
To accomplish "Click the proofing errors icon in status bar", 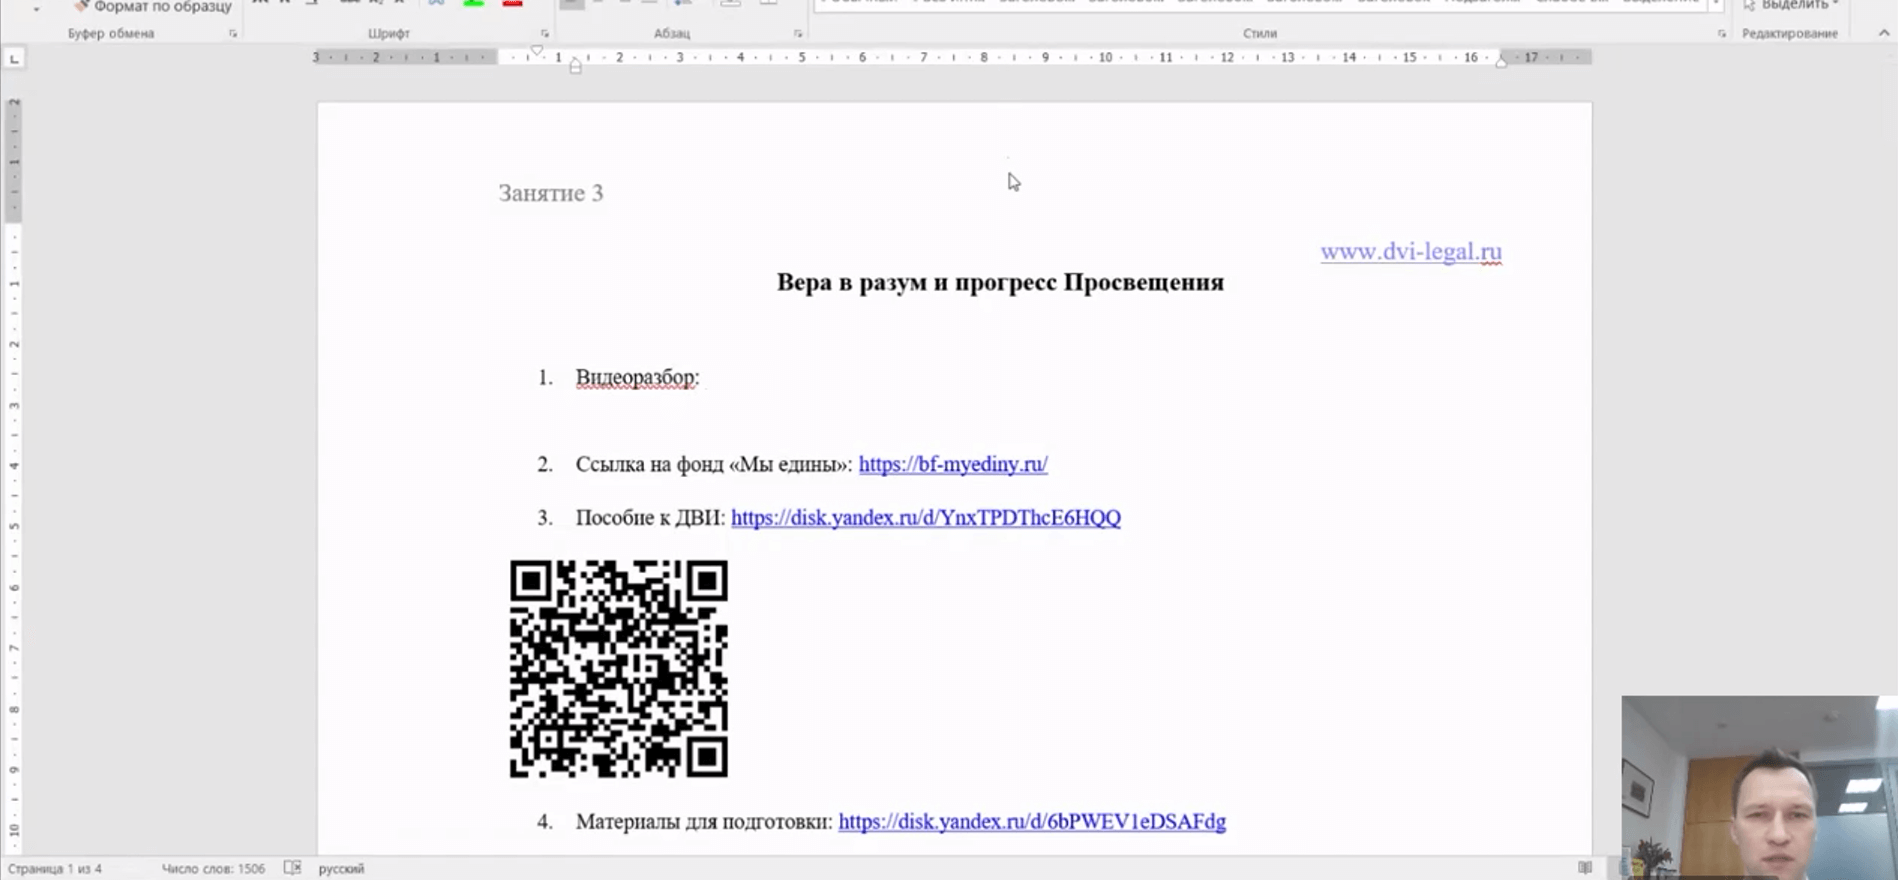I will click(292, 868).
